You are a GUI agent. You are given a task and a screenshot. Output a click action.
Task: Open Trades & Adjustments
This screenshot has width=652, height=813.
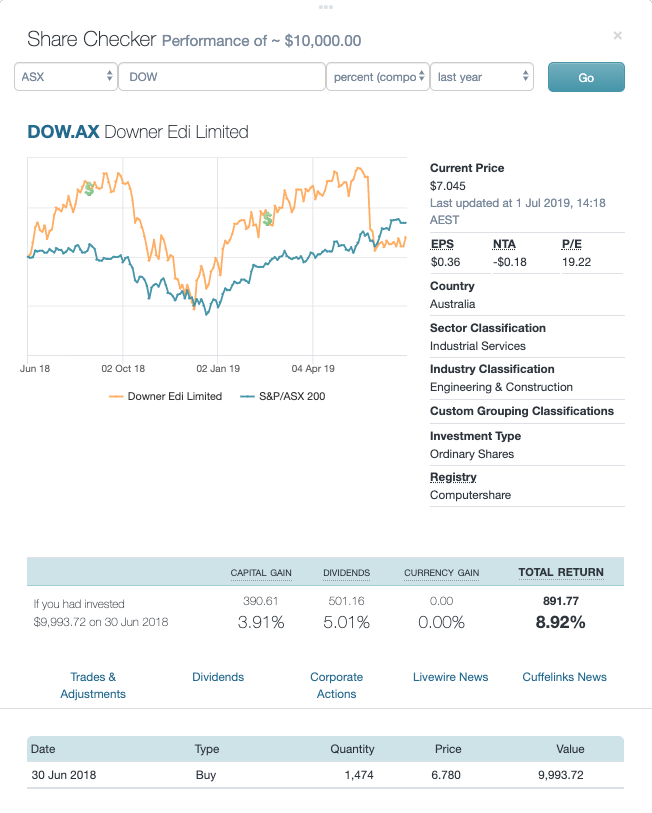93,684
